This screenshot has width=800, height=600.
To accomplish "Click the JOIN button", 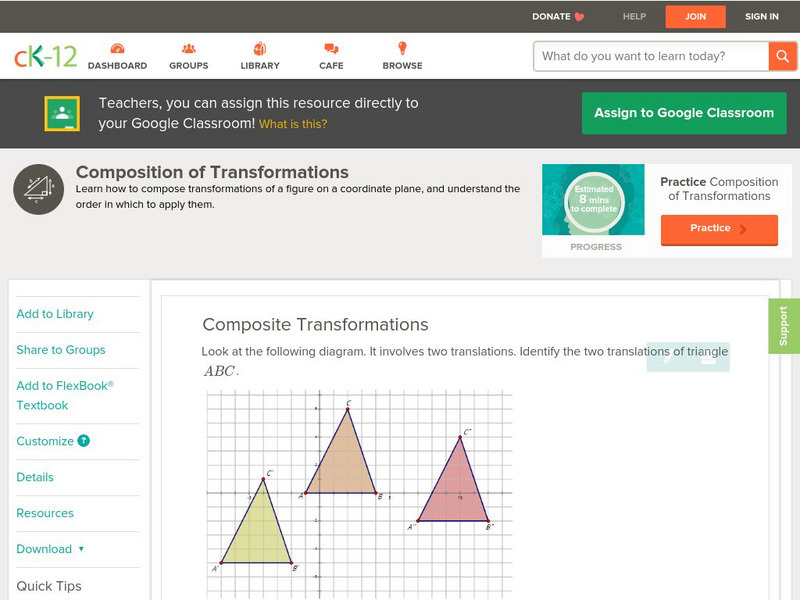I will click(696, 16).
